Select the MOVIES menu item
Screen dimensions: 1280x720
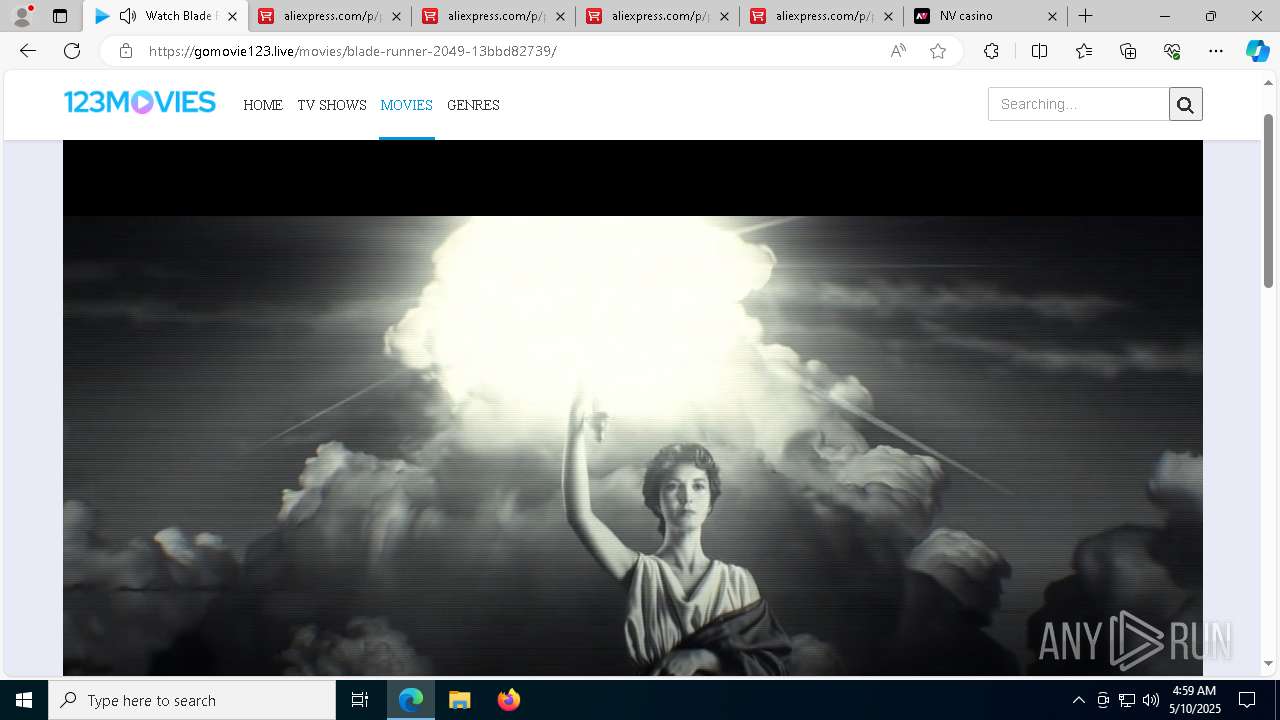(406, 105)
